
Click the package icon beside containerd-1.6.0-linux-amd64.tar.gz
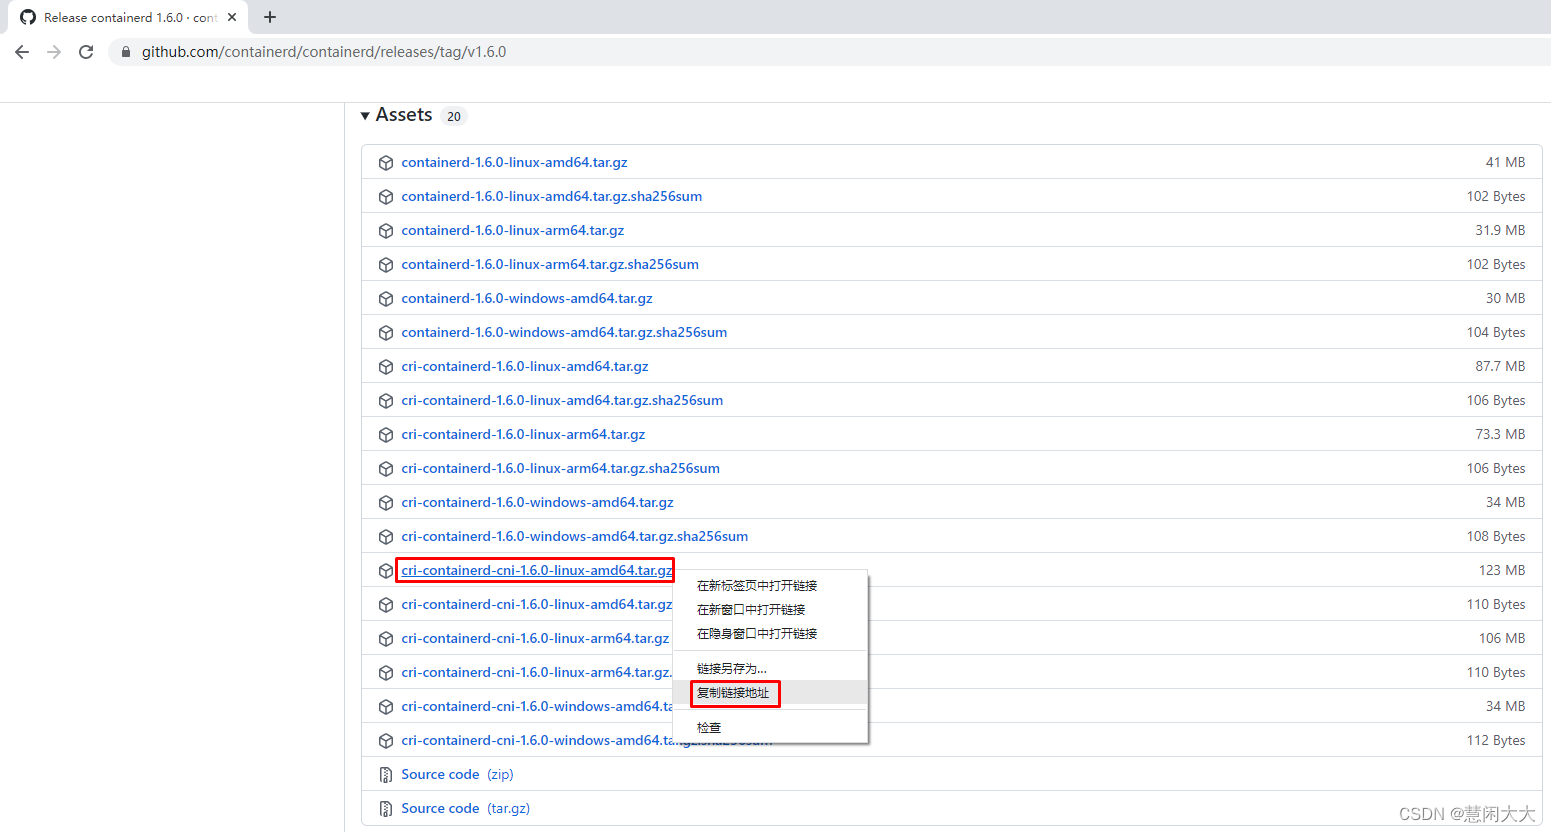pos(386,162)
